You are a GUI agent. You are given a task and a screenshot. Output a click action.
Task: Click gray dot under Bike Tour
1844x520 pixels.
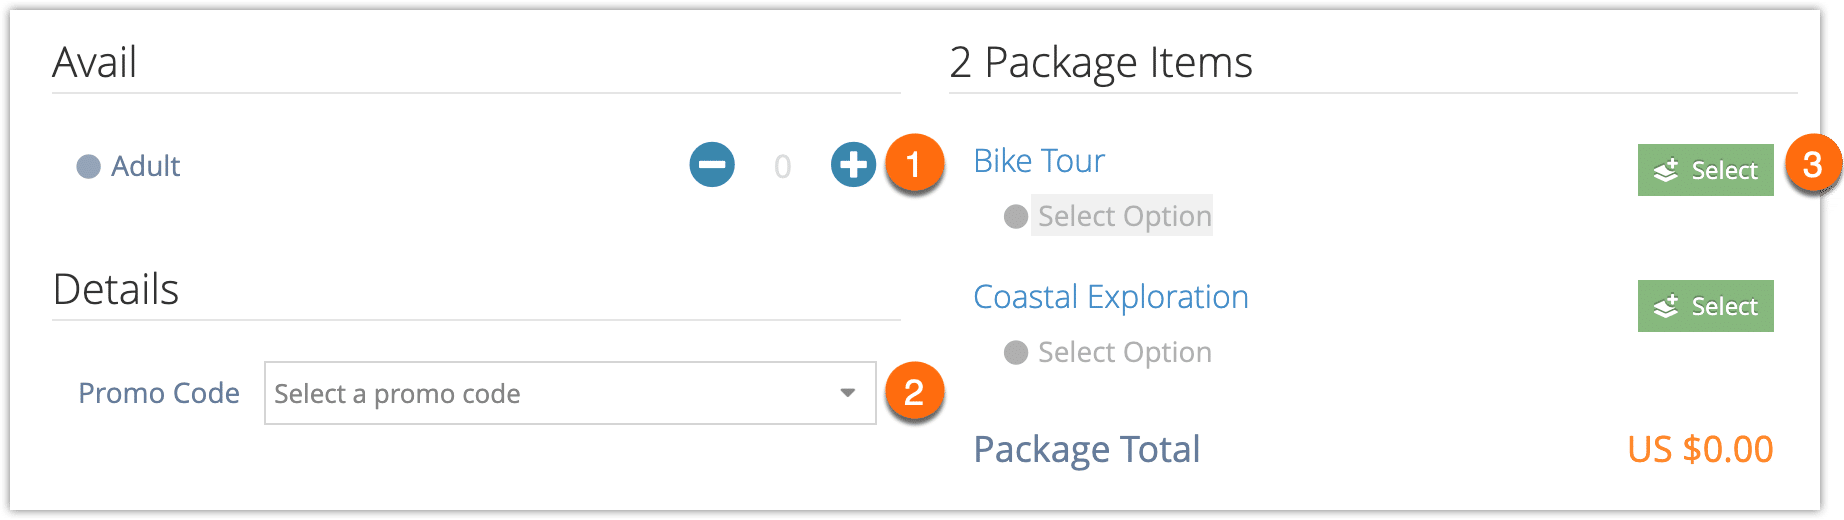pos(1016,216)
